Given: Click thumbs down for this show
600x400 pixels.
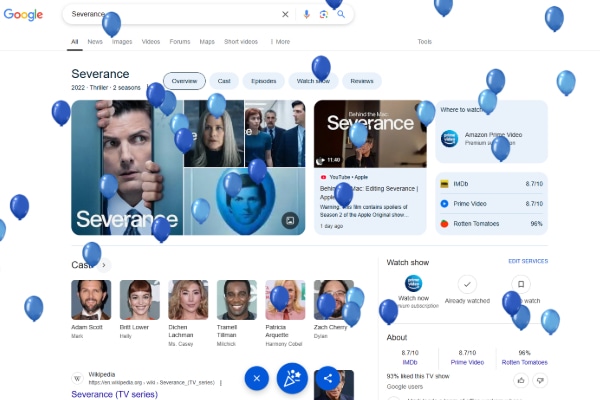Looking at the screenshot, I should pos(540,380).
